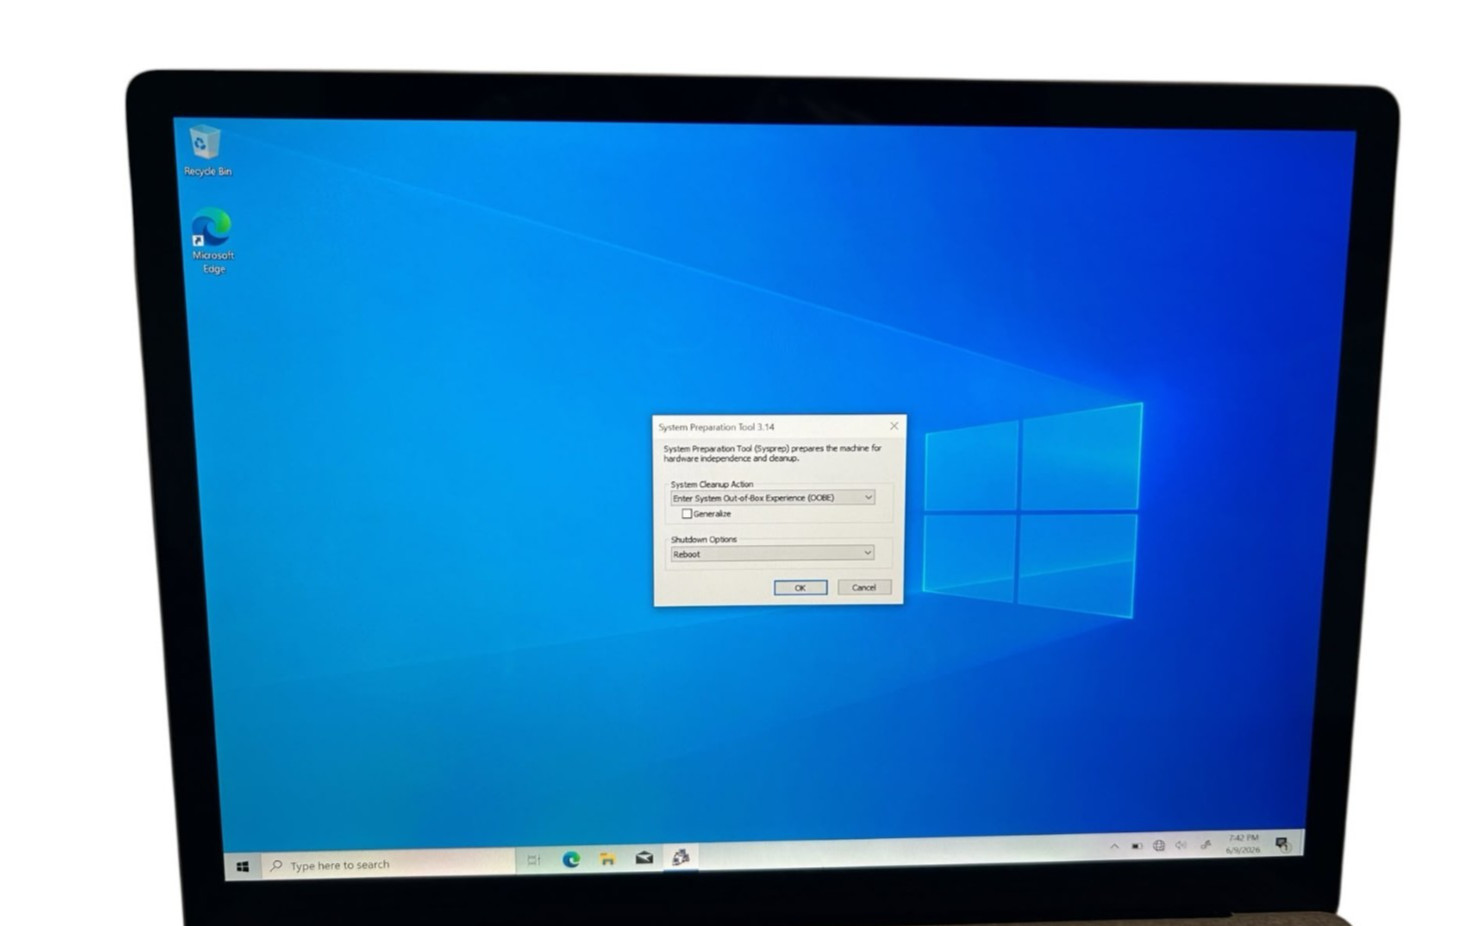
Task: Click the Sysprep description text
Action: click(772, 454)
